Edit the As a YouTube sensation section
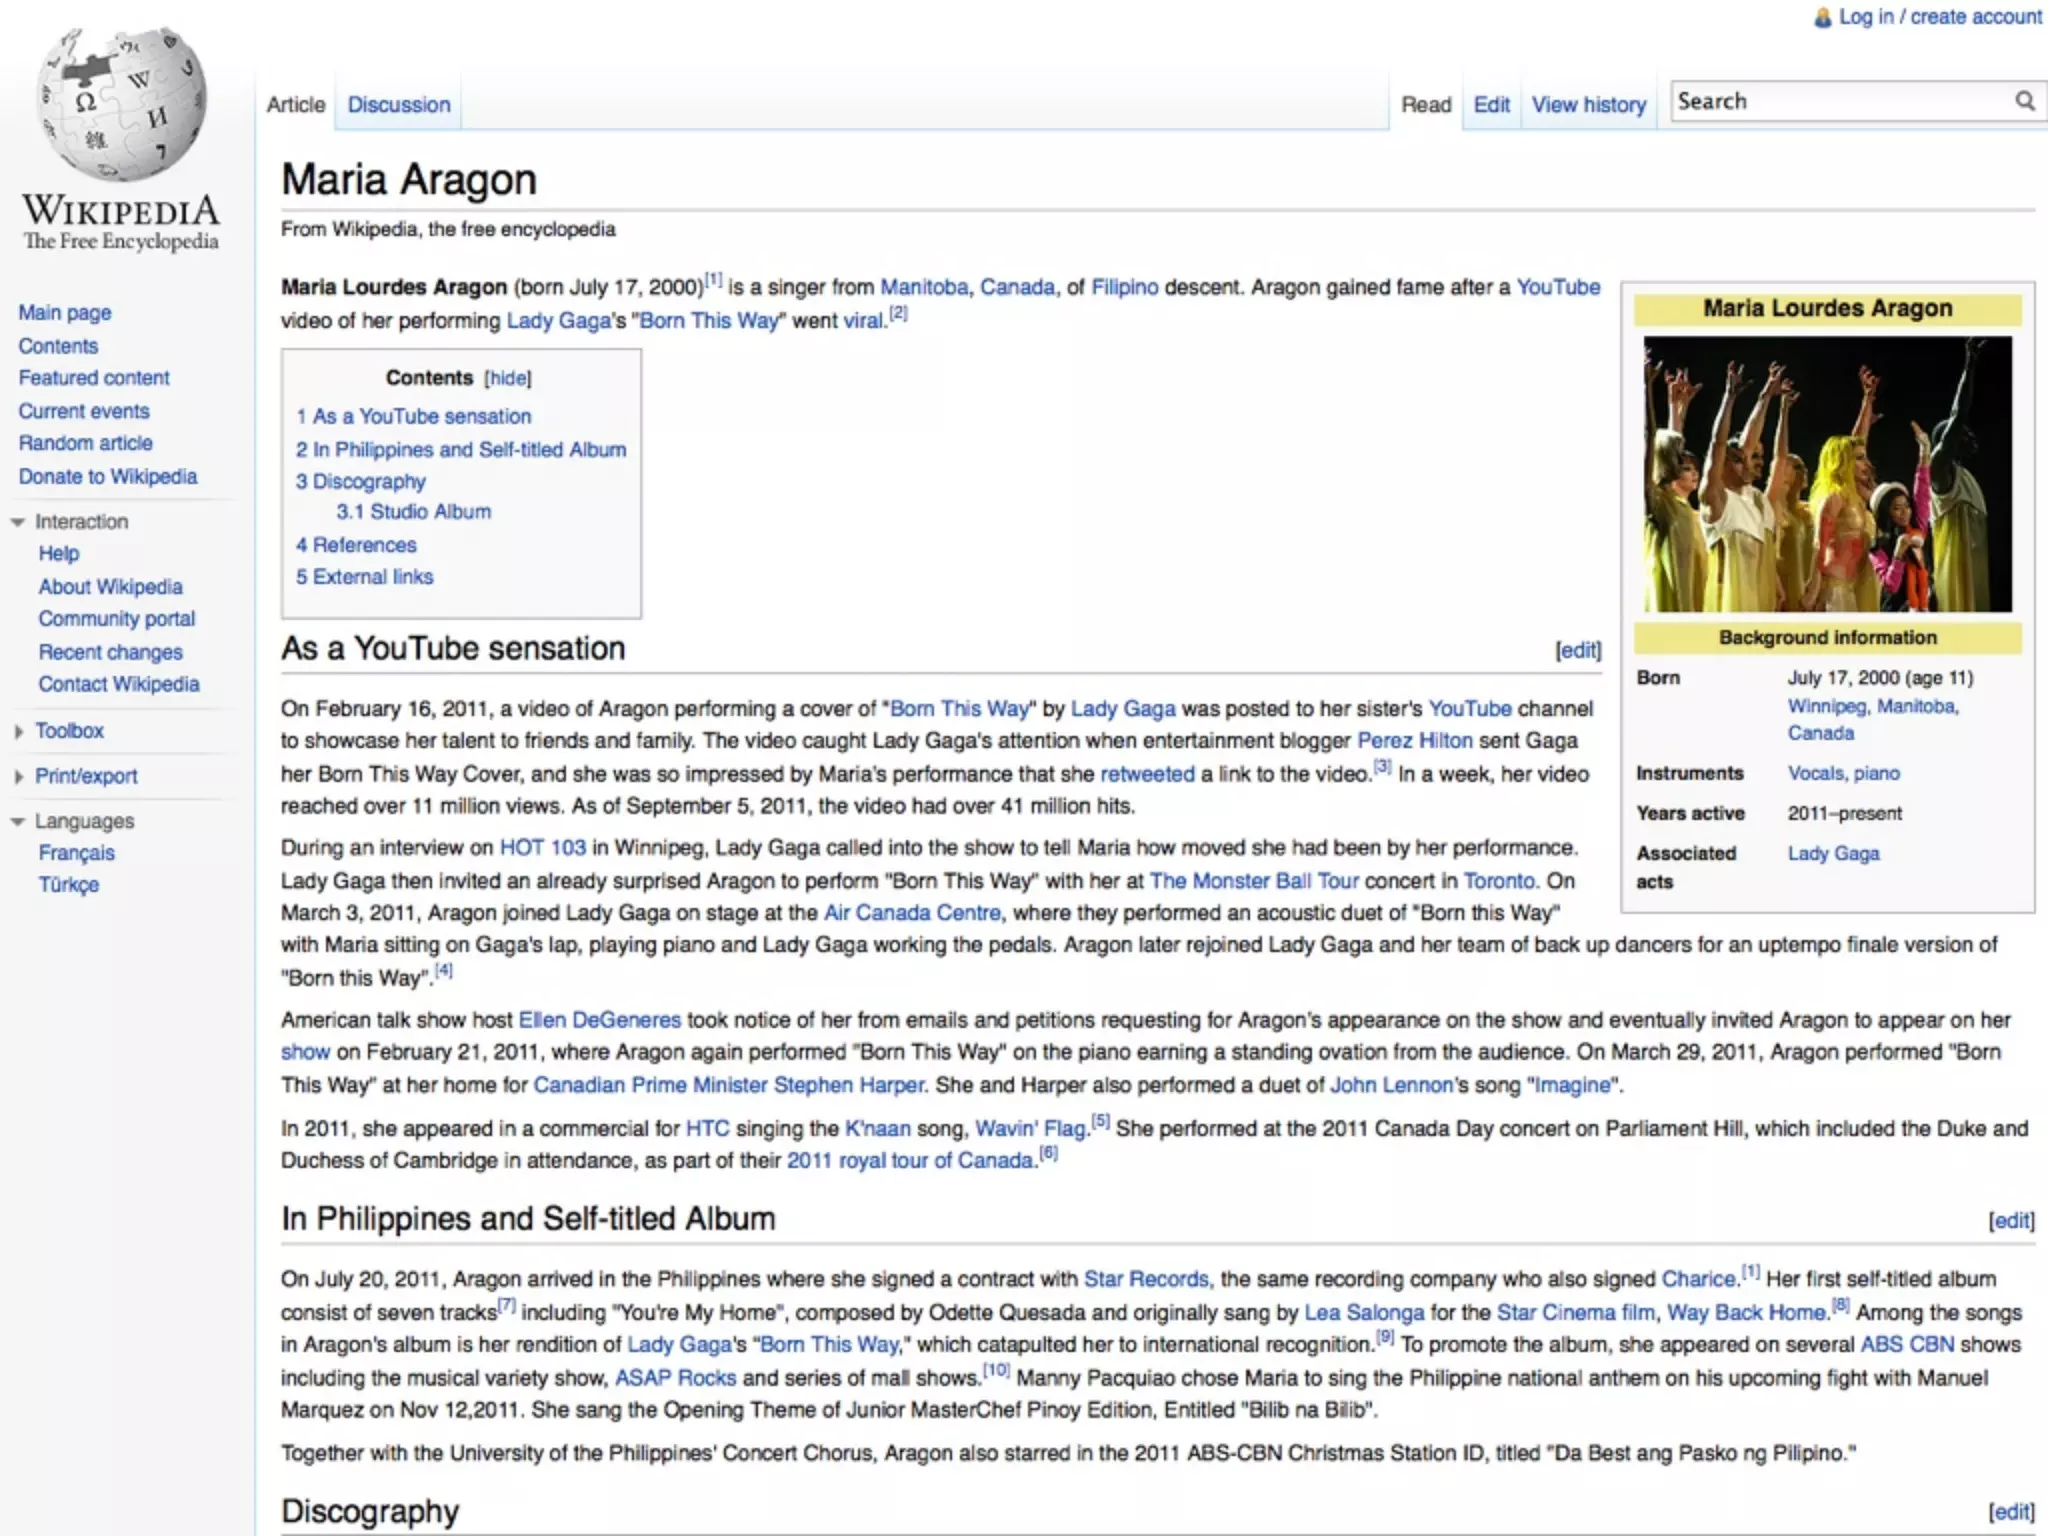The height and width of the screenshot is (1536, 2048). (1578, 650)
